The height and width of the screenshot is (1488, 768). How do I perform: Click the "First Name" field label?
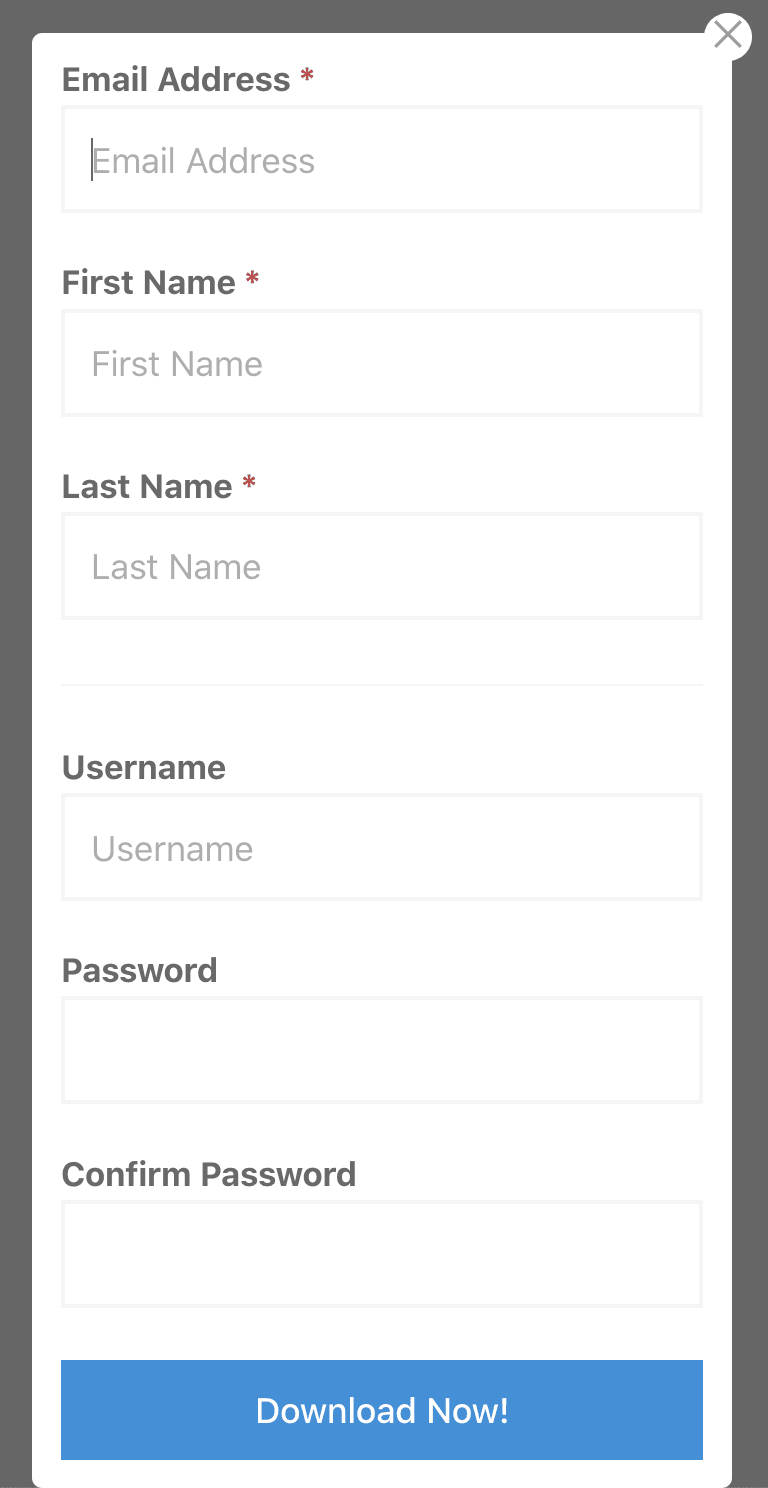point(148,283)
